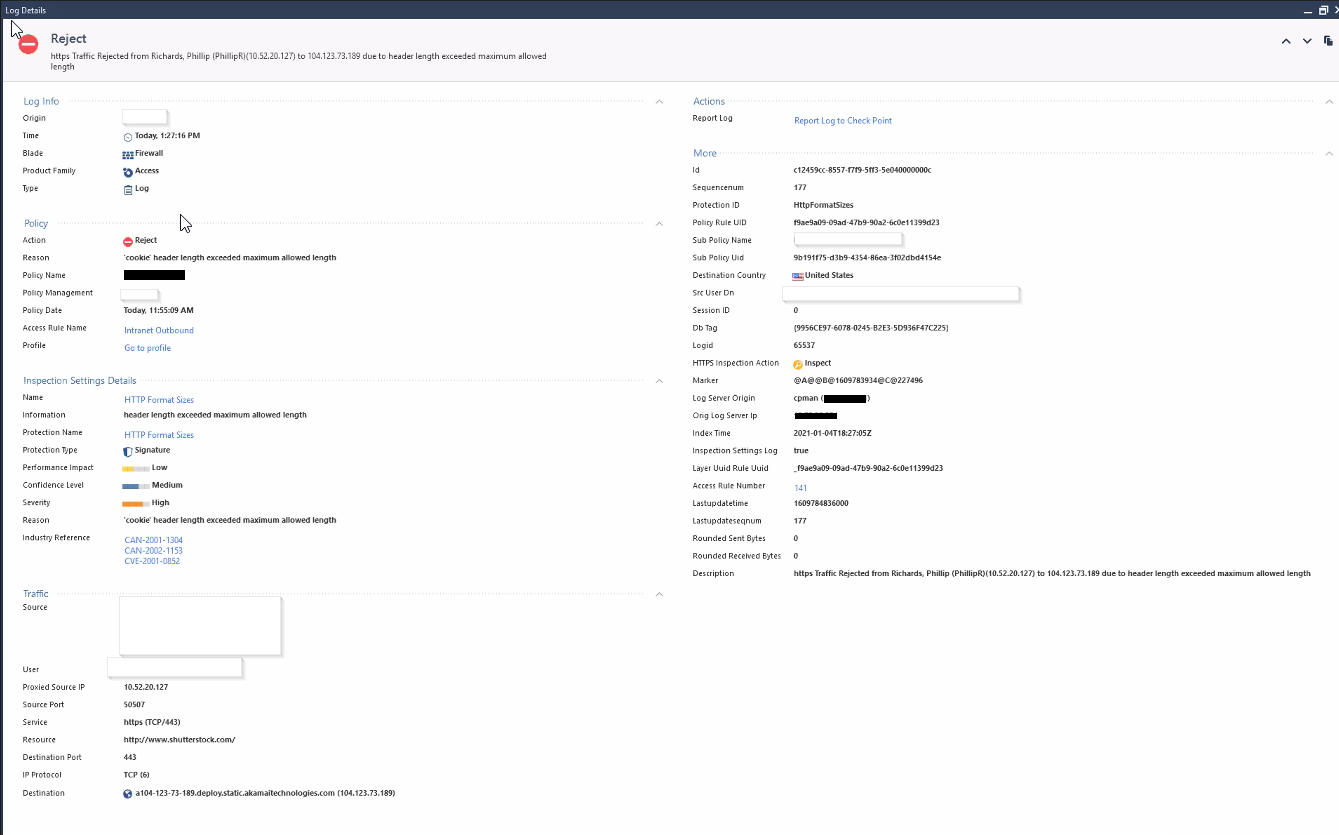
Task: Click the red Reject icon next to Action
Action: click(128, 241)
